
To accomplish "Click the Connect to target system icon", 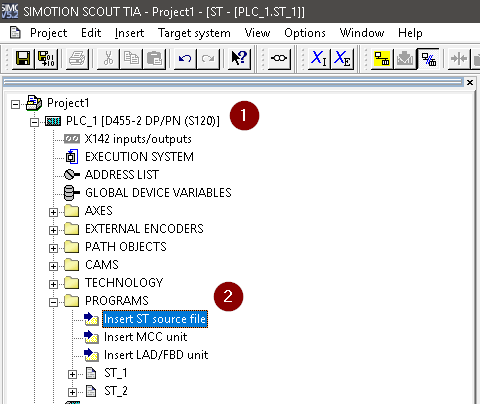I will (279, 59).
